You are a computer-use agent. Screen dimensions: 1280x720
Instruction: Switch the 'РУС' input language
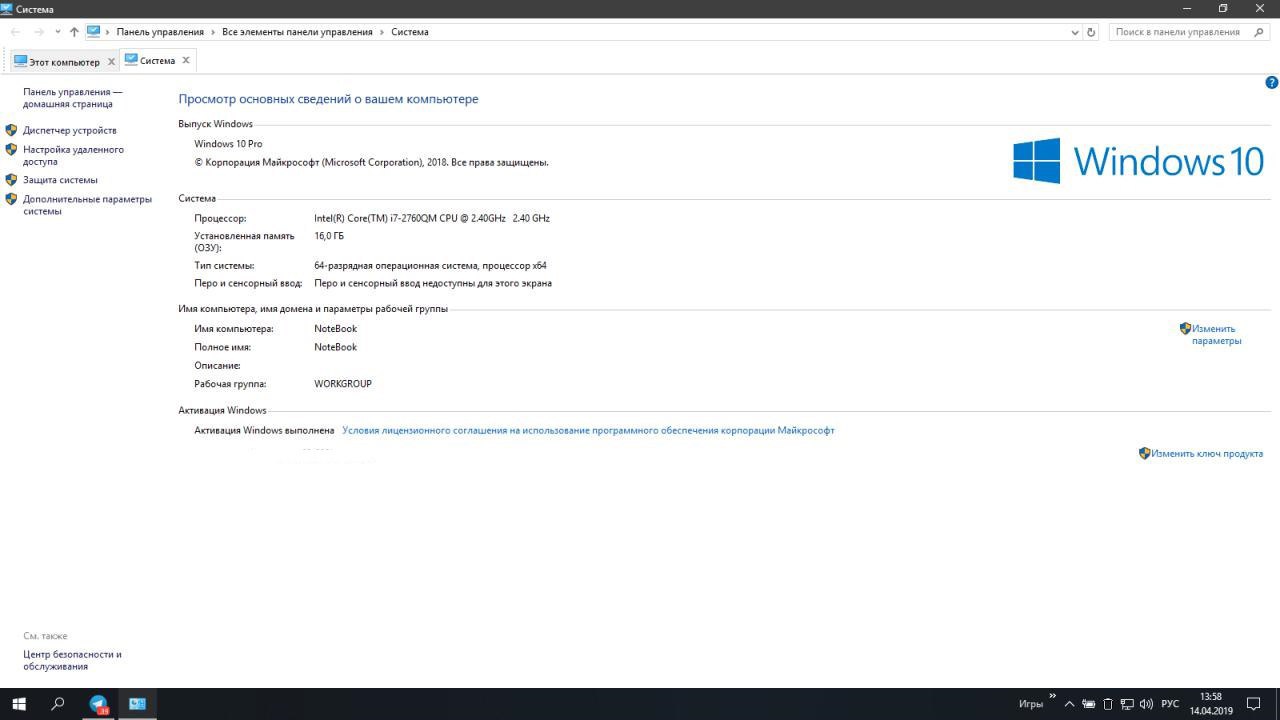click(1170, 704)
